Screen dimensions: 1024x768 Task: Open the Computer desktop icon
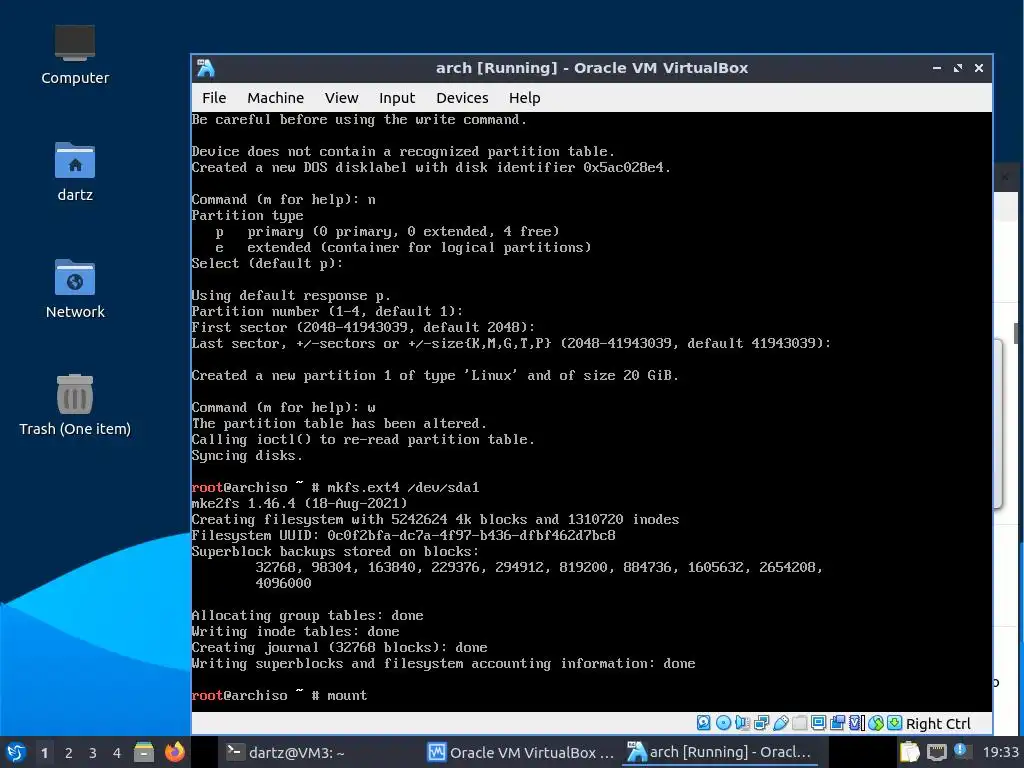75,55
